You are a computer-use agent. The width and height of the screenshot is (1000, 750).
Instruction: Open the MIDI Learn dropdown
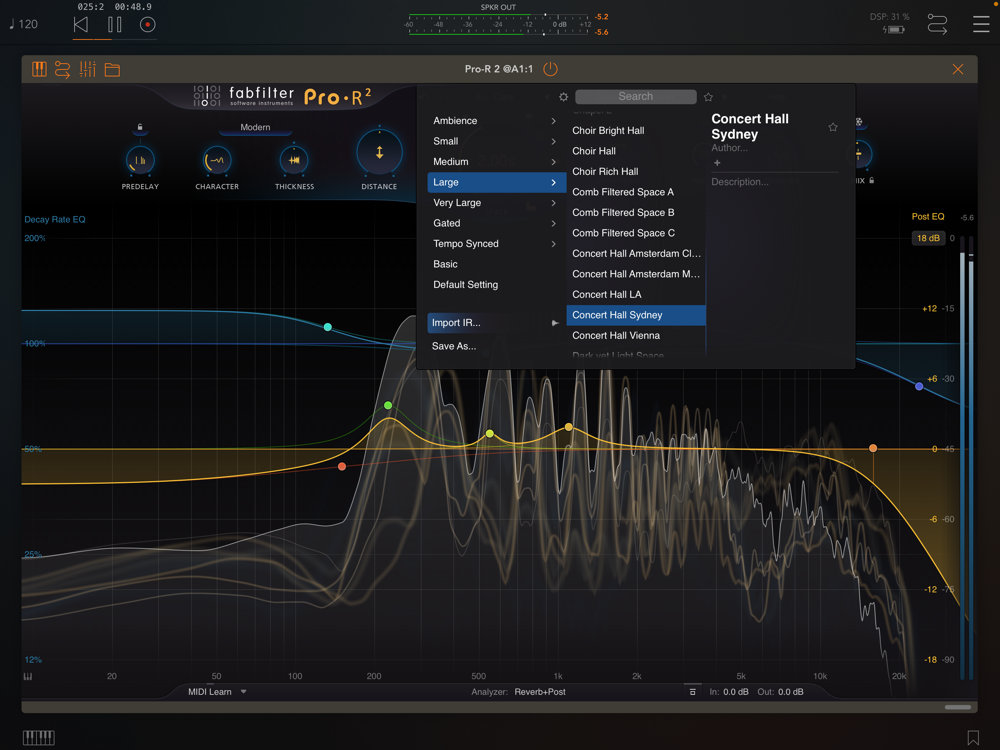click(217, 692)
